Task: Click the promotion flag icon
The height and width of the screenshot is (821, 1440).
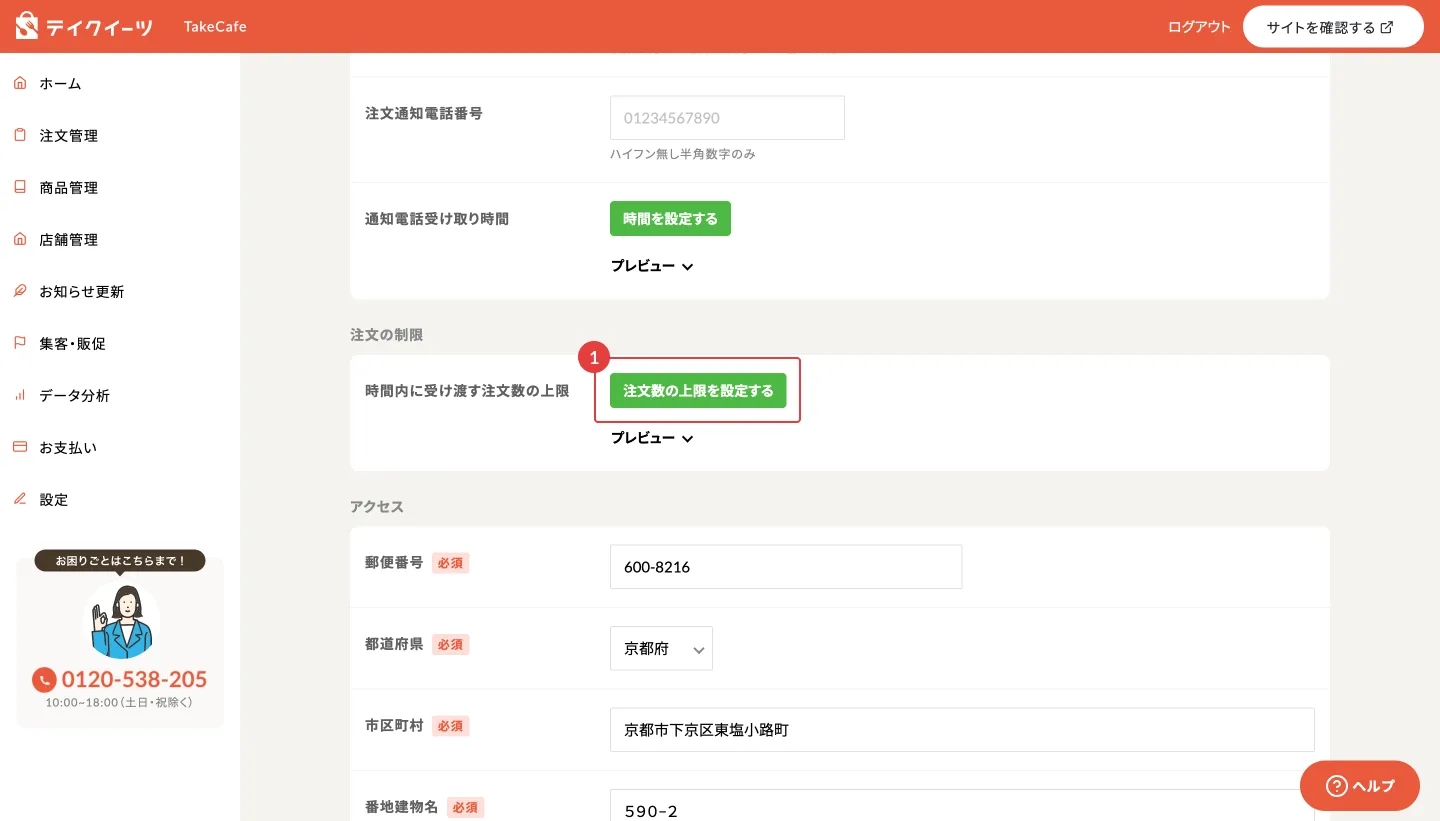Action: pyautogui.click(x=20, y=343)
